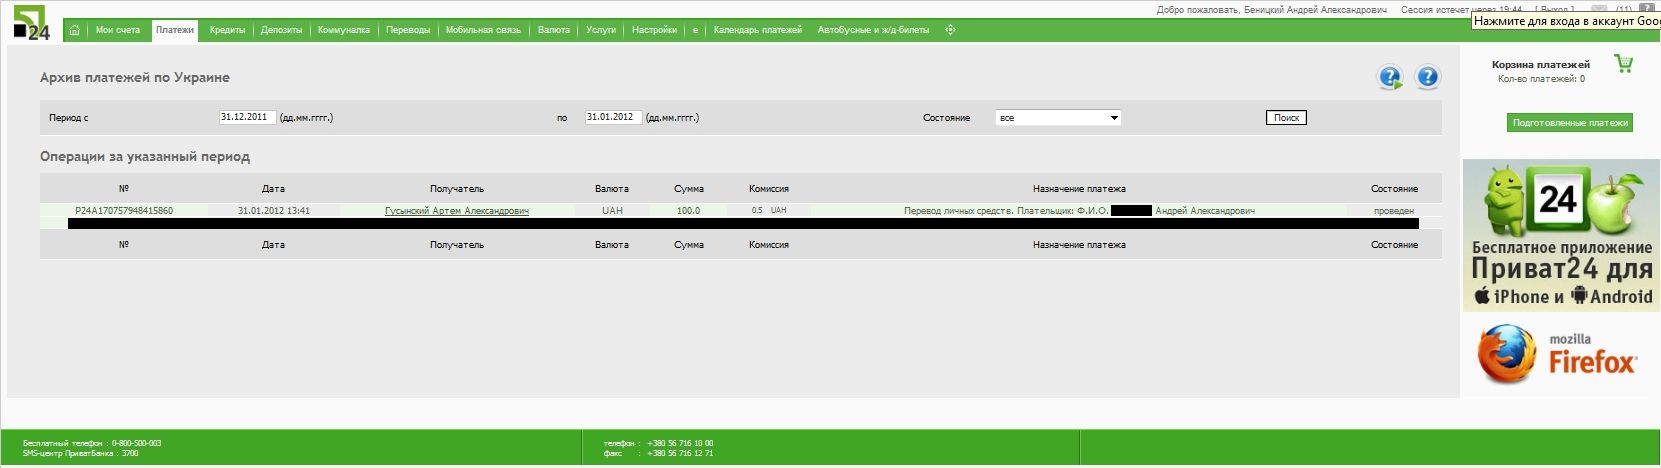Click the Комиссия column header in top row
1661x468 pixels.
pyautogui.click(x=769, y=189)
